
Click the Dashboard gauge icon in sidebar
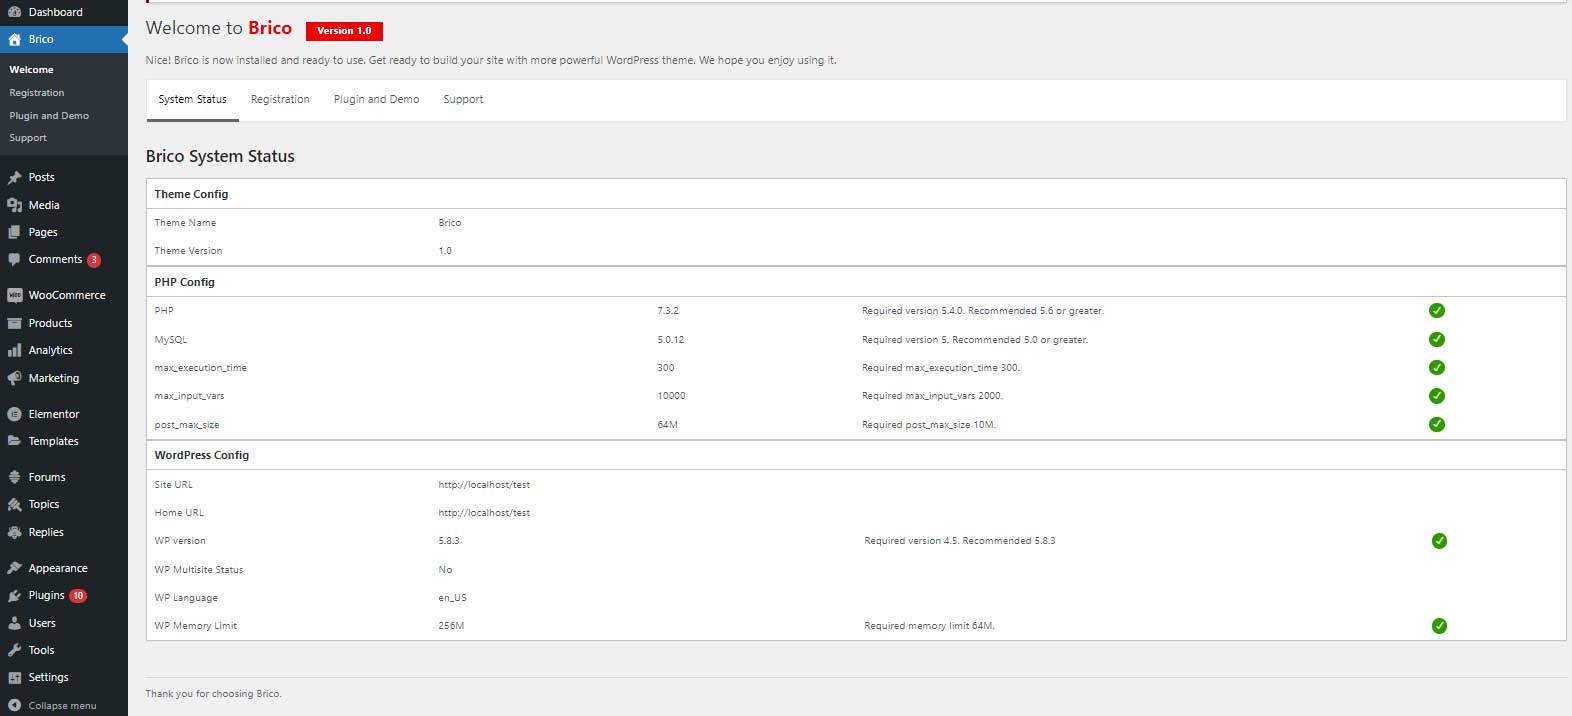14,12
